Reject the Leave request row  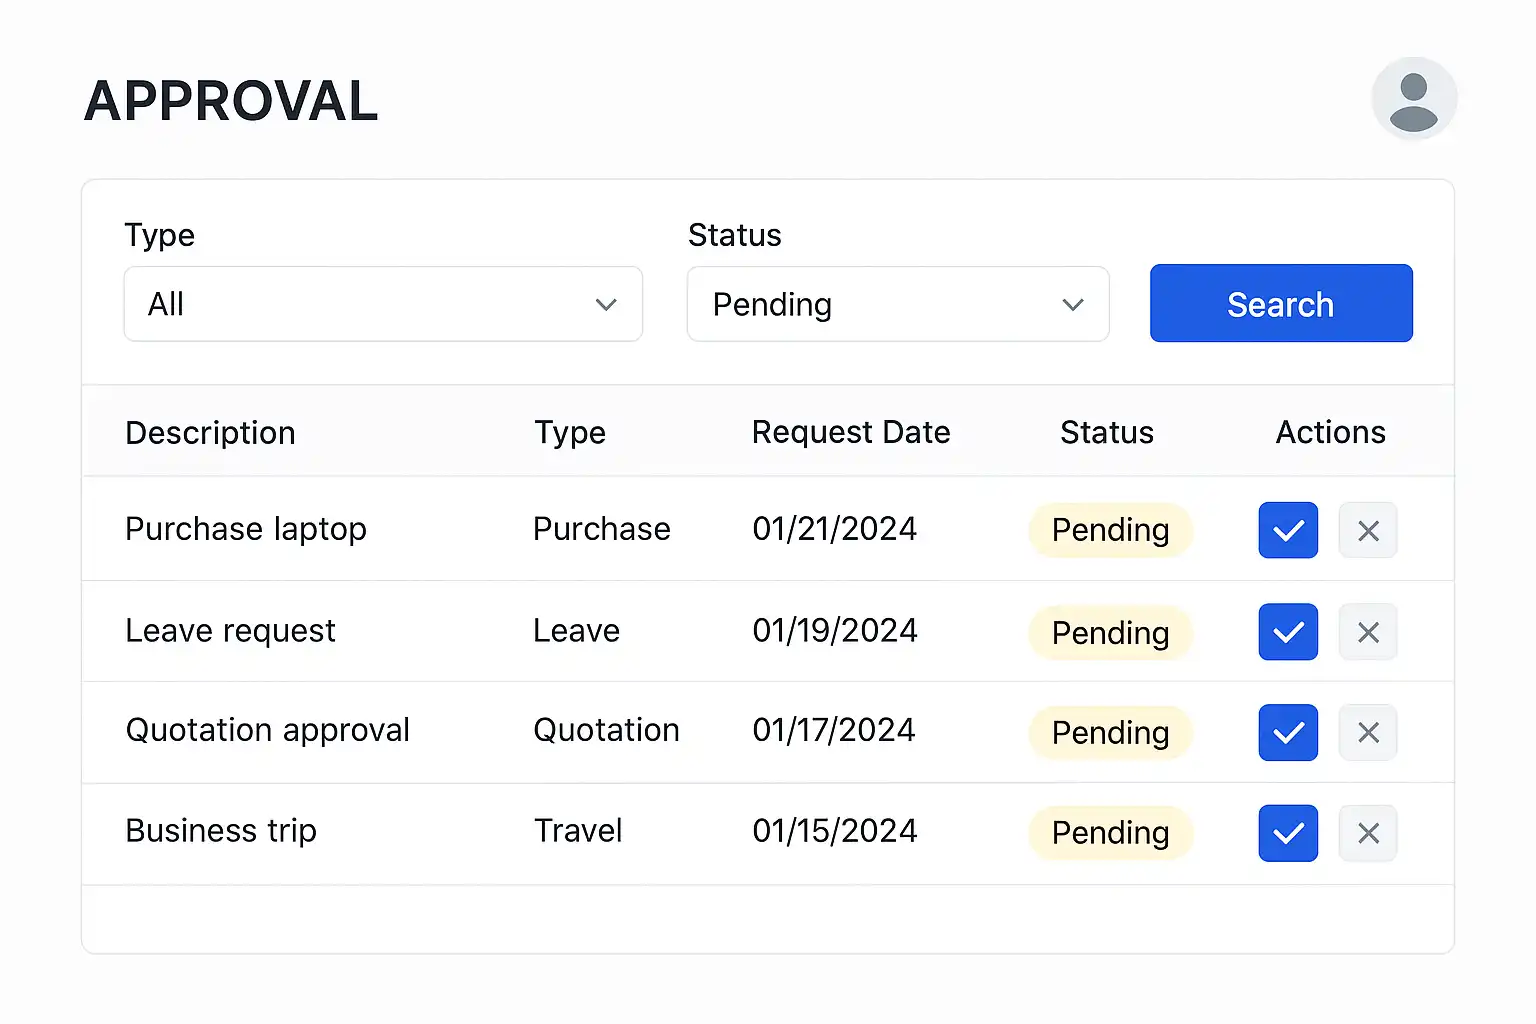click(1368, 632)
